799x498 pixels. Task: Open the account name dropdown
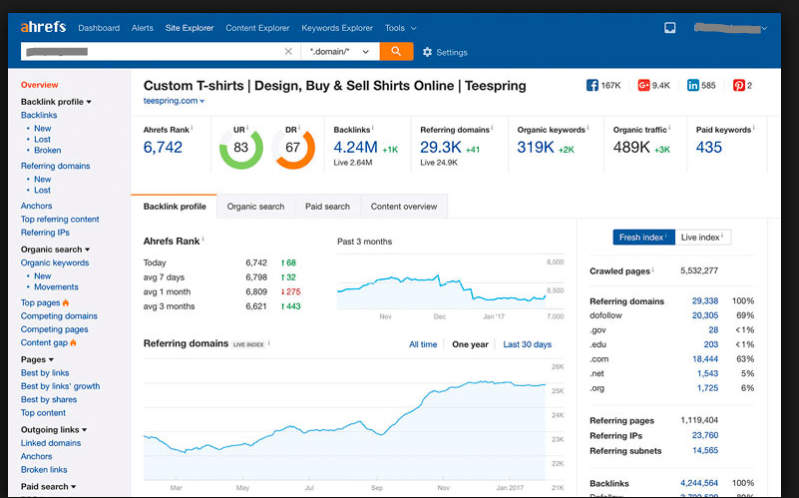[x=730, y=28]
